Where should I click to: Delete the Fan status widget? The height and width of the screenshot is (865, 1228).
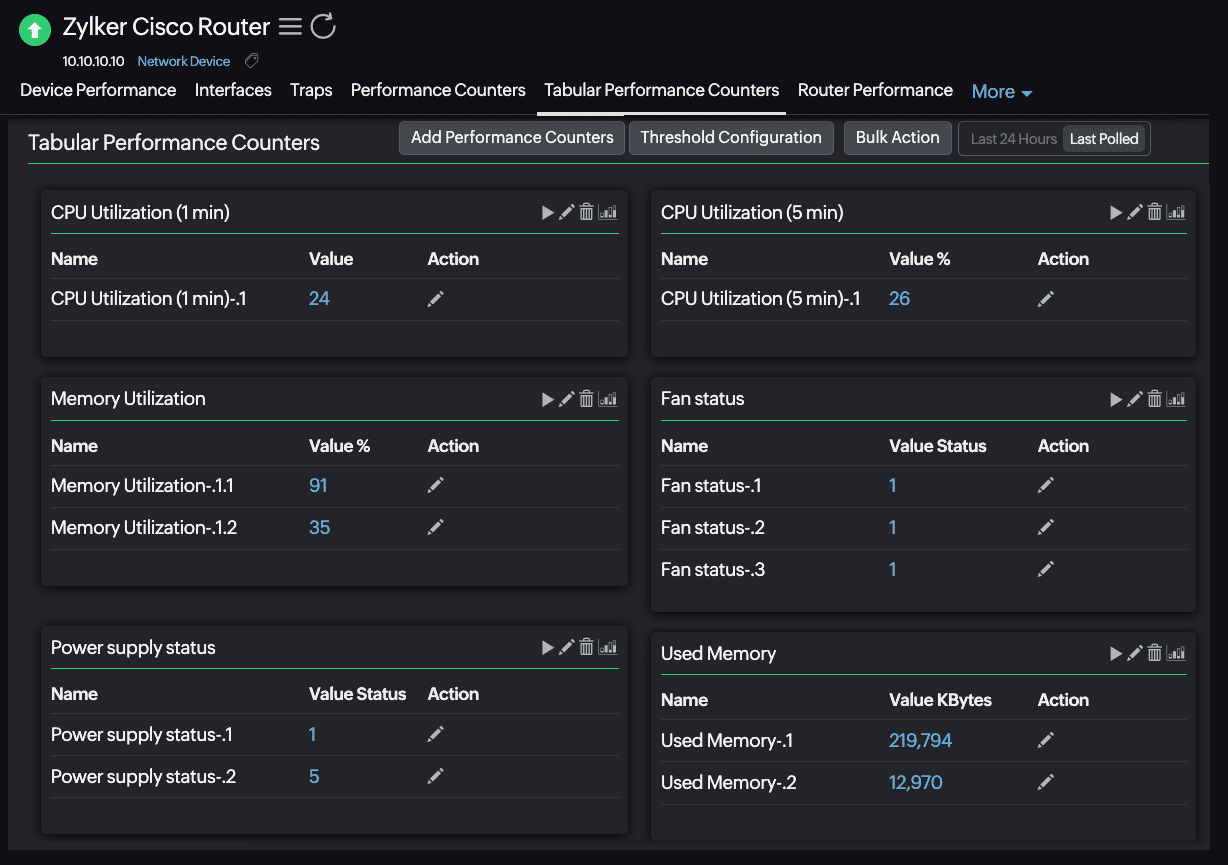pyautogui.click(x=1155, y=398)
